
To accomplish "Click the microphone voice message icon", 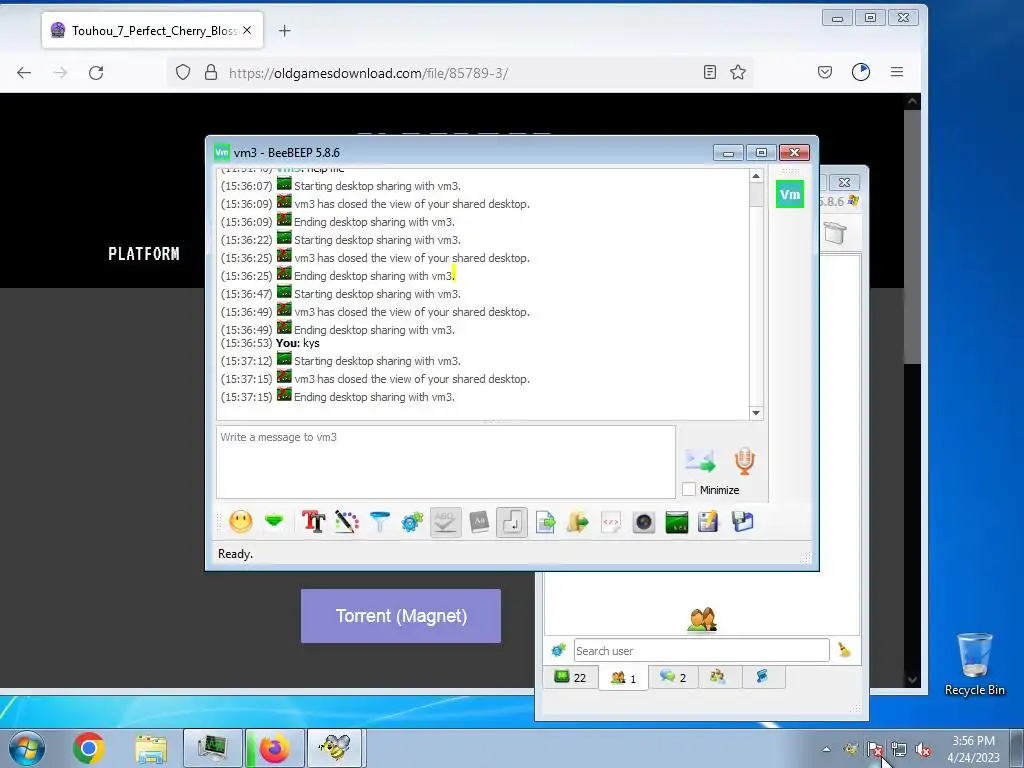I will point(744,460).
